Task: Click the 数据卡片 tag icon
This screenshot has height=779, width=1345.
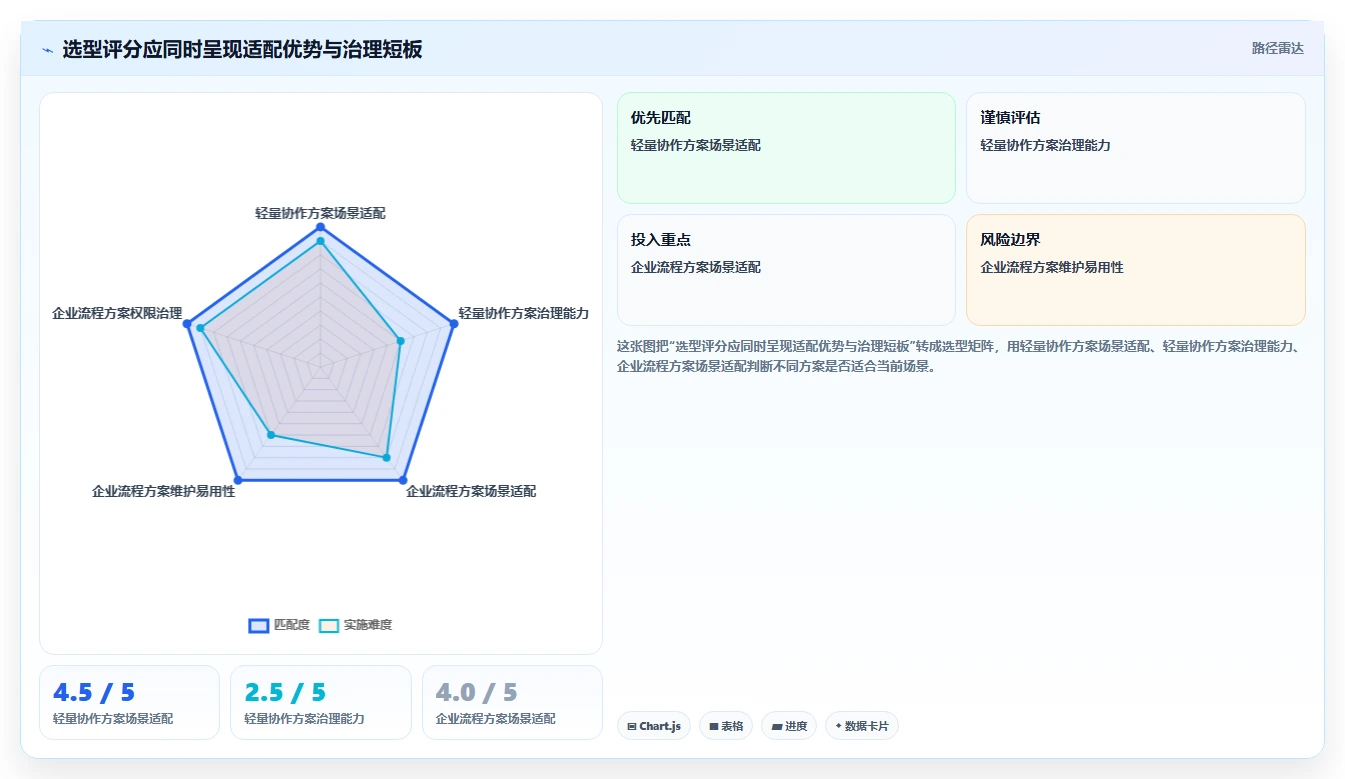Action: tap(839, 726)
